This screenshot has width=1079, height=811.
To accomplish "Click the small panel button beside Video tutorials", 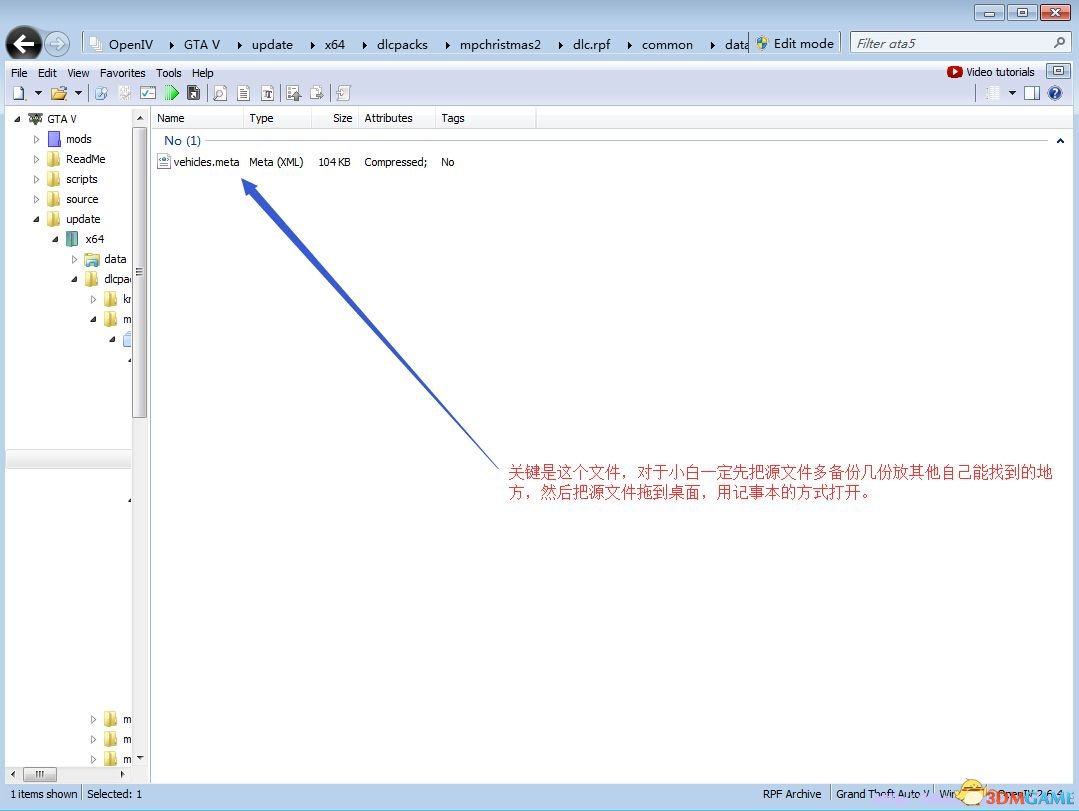I will (x=1058, y=71).
